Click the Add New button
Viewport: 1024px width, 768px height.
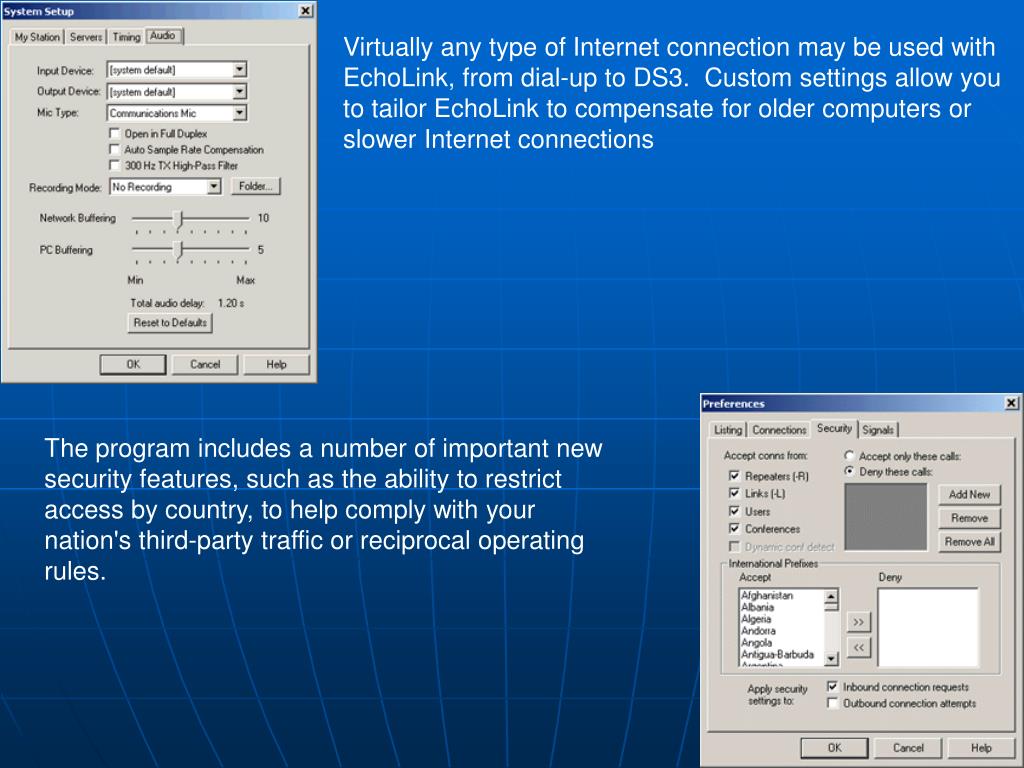pos(969,494)
